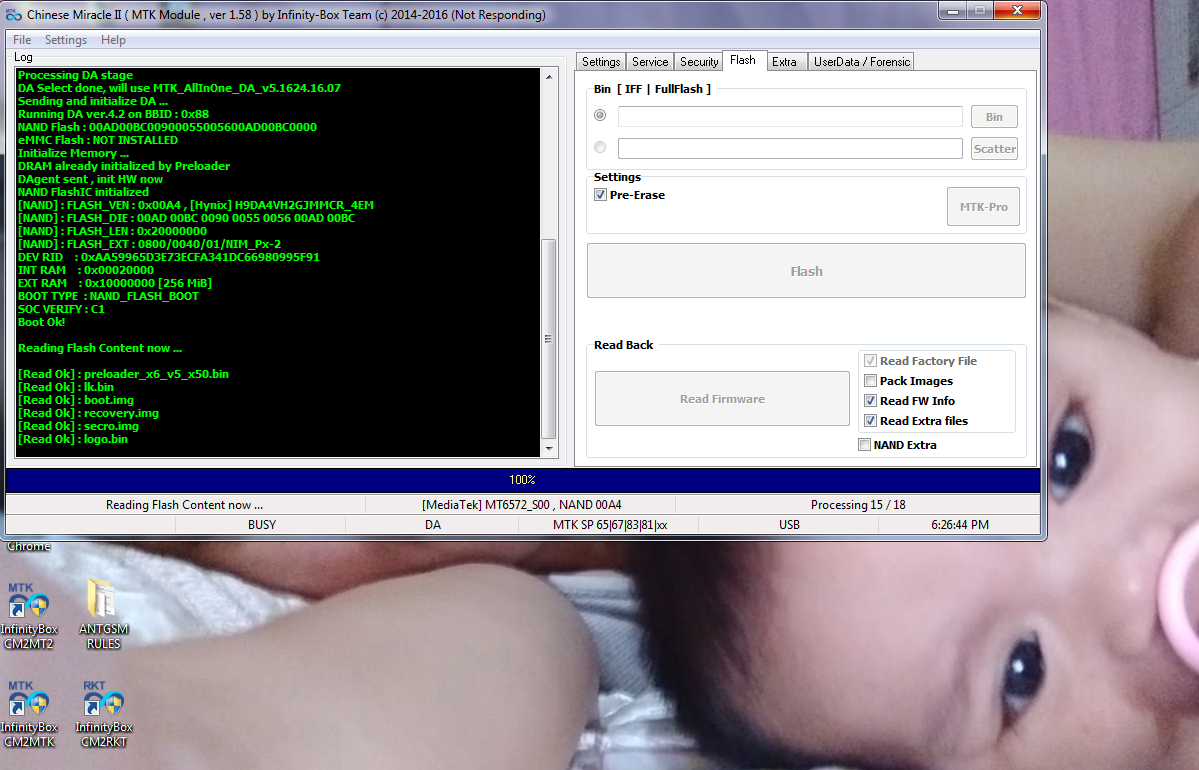Click the 100% progress bar
The image size is (1199, 770).
pos(522,480)
